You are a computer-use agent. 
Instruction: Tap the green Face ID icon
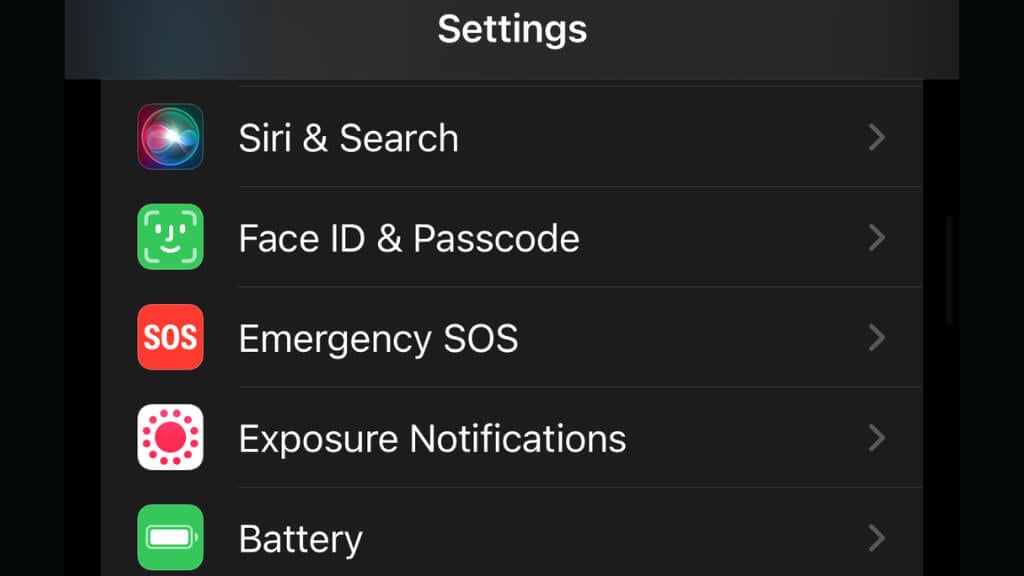click(x=170, y=237)
